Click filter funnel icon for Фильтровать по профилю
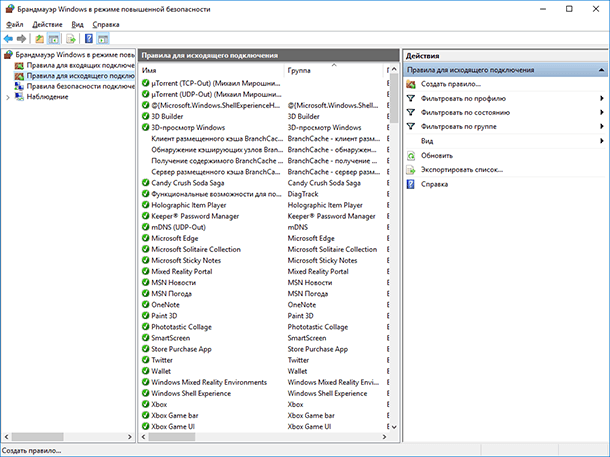 point(411,98)
